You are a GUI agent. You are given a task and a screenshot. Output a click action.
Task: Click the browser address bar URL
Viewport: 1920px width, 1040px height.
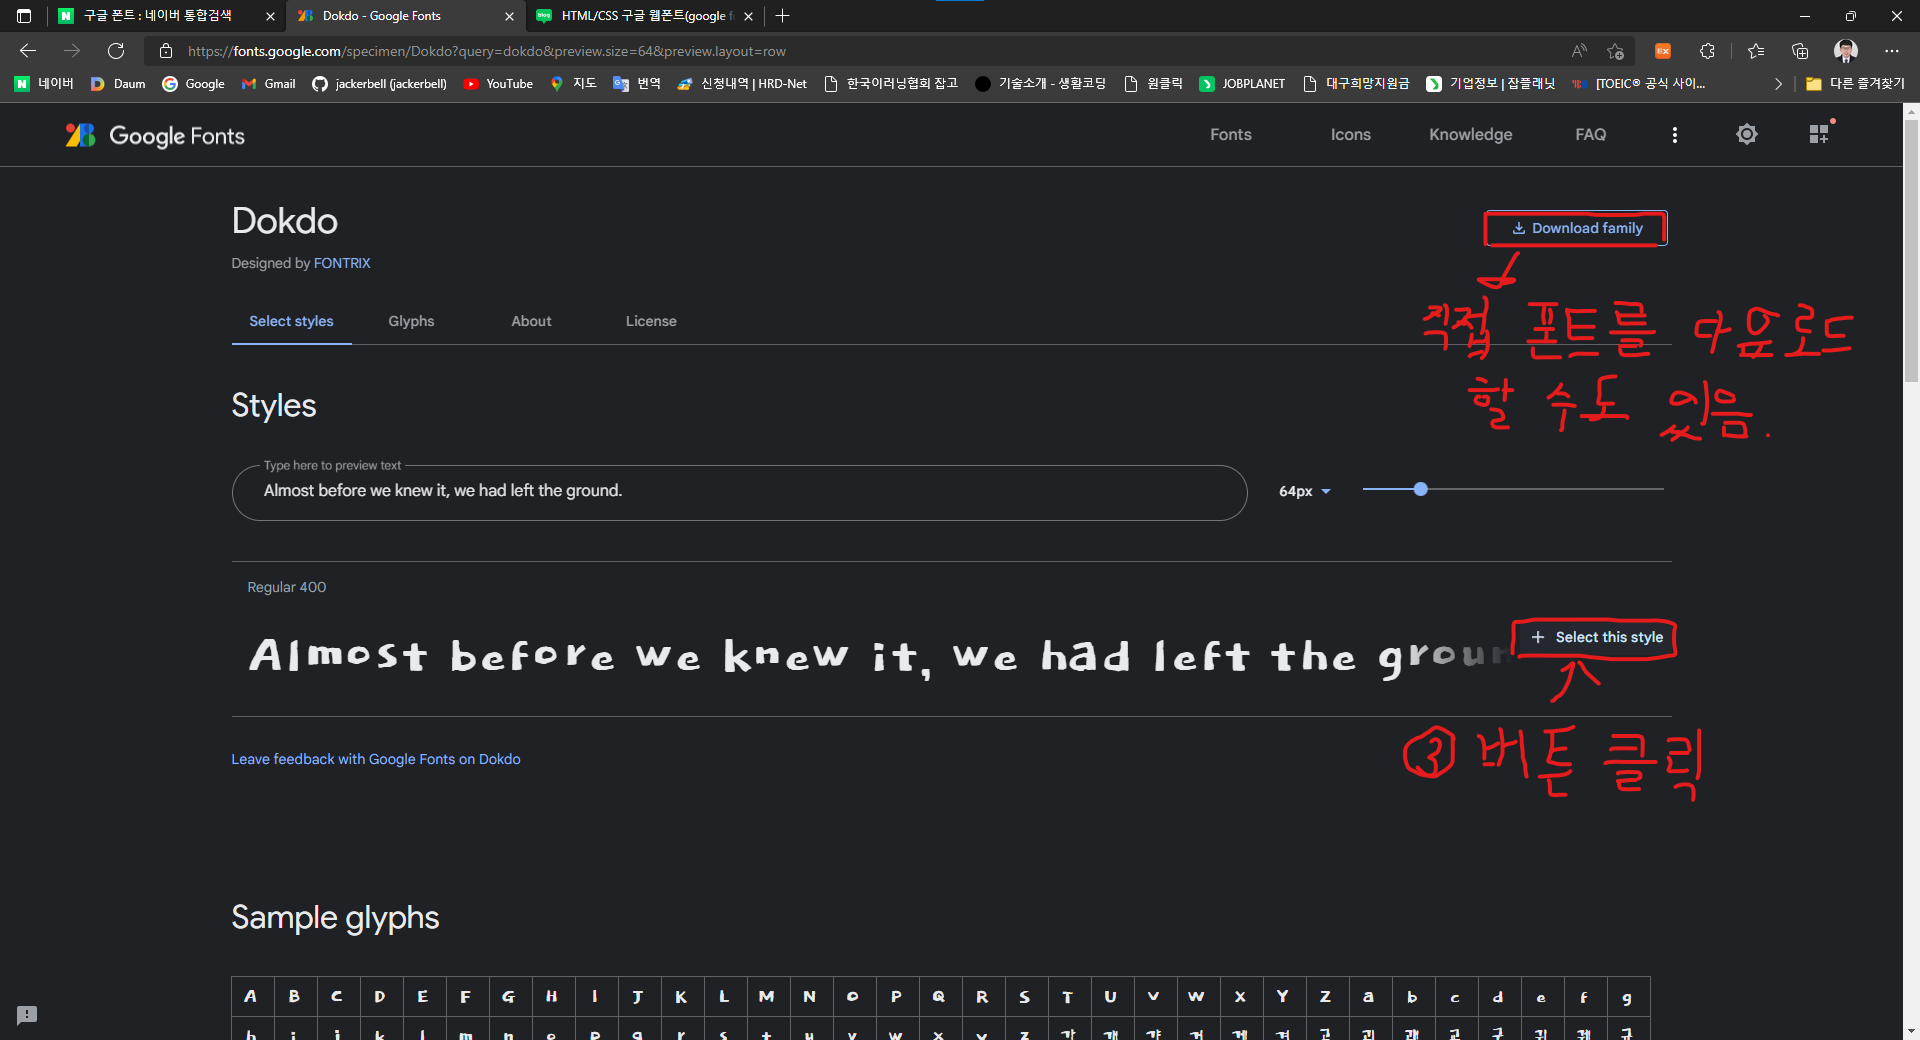pos(487,51)
